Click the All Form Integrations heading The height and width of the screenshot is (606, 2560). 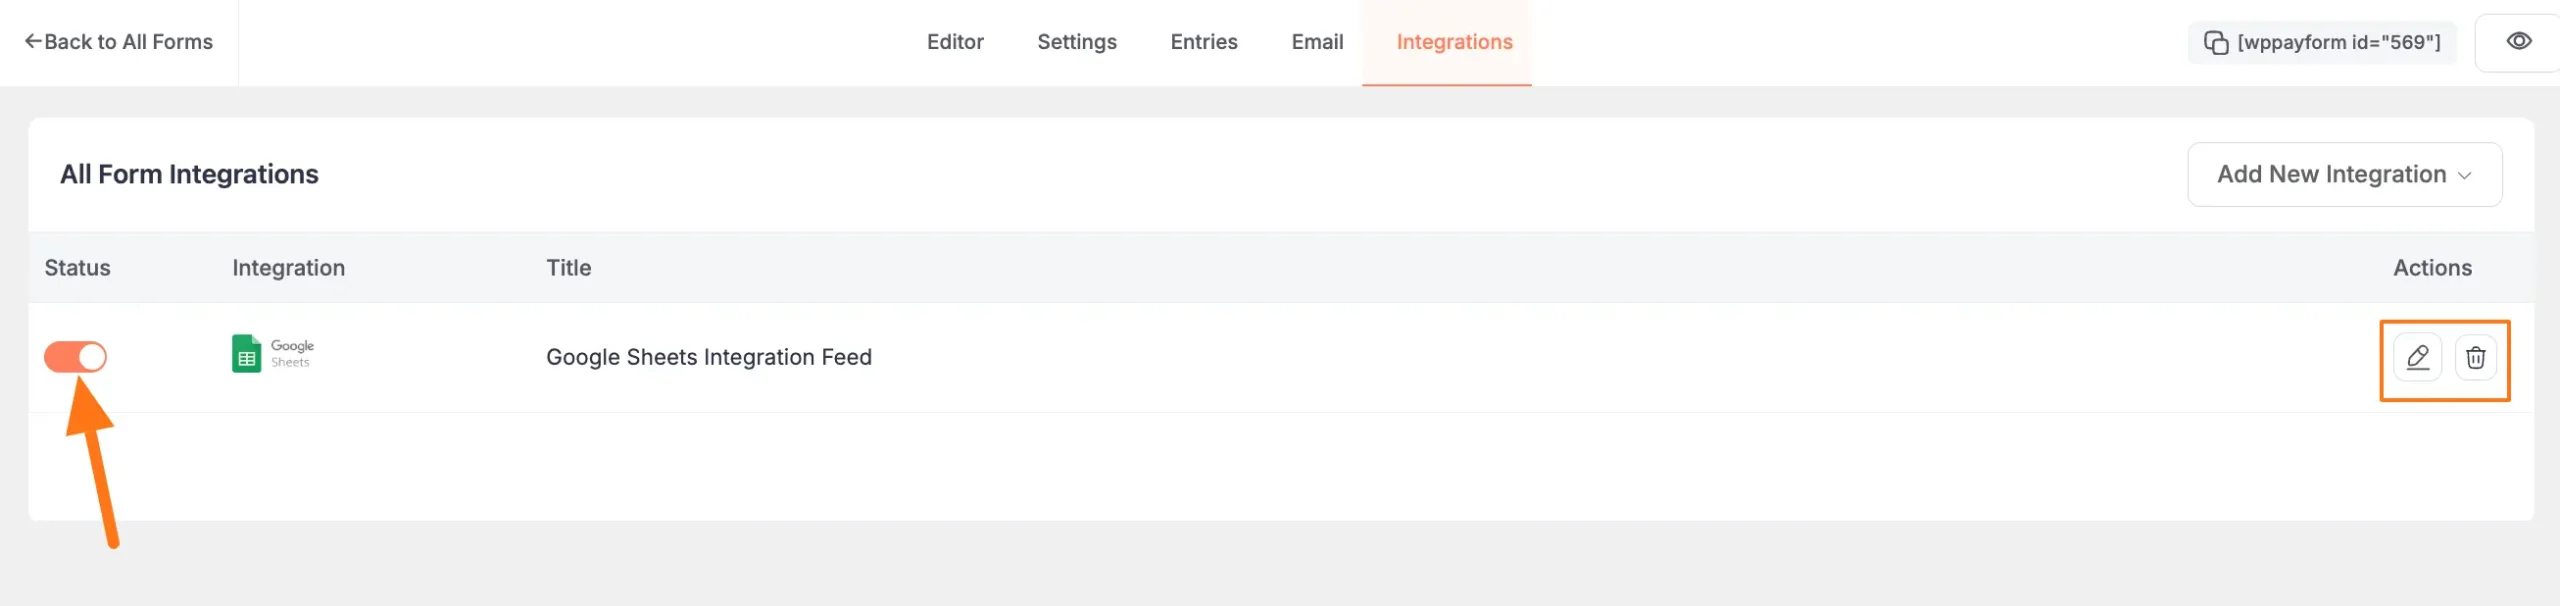189,175
